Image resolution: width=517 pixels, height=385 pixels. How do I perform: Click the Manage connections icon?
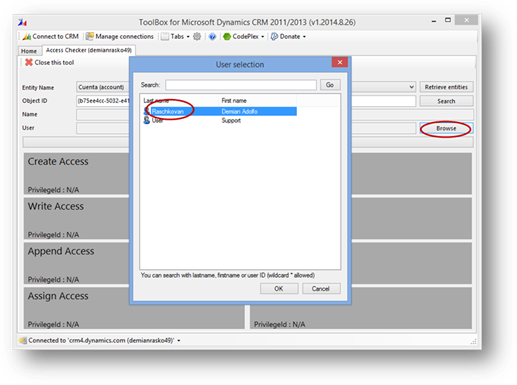pyautogui.click(x=89, y=36)
